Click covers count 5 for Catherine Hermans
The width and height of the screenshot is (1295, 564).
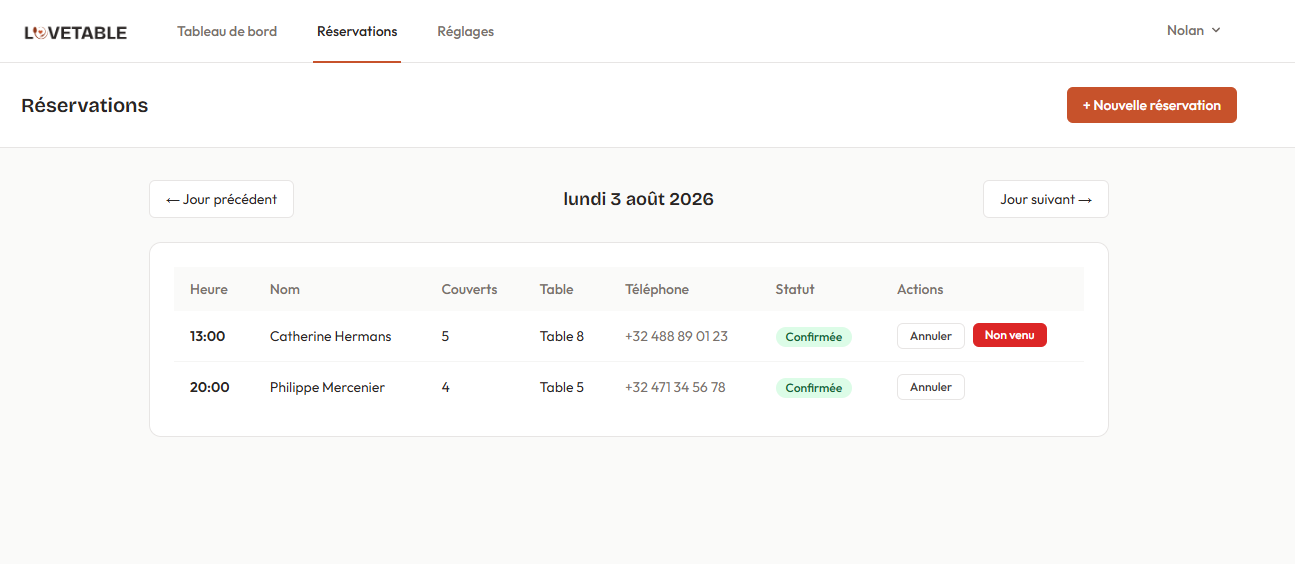(x=445, y=336)
